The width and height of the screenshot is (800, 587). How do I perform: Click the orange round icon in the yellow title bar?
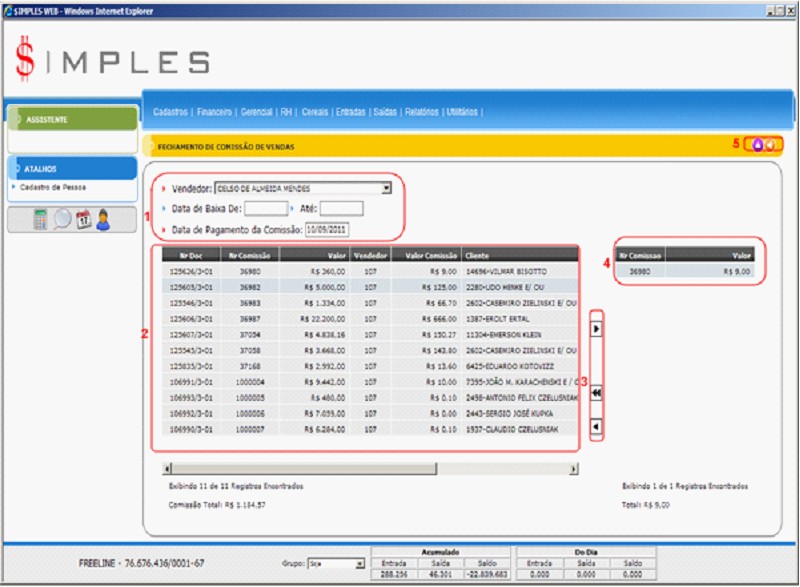coord(770,145)
